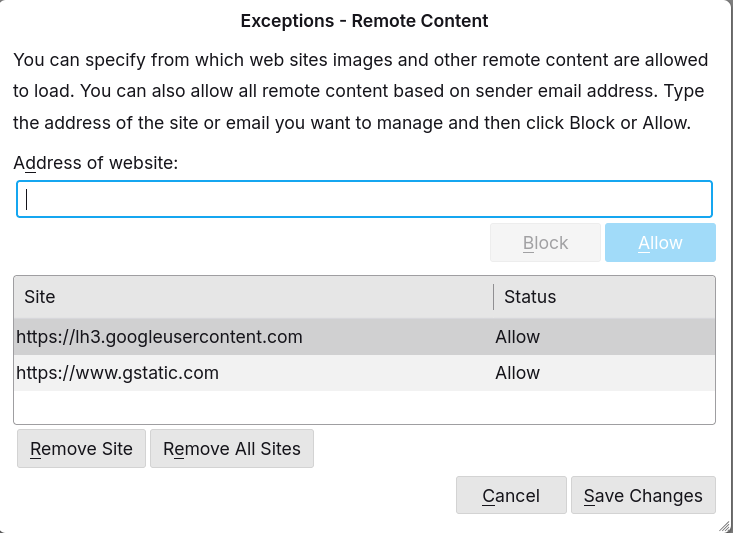Cancel the exceptions dialog

pos(511,495)
